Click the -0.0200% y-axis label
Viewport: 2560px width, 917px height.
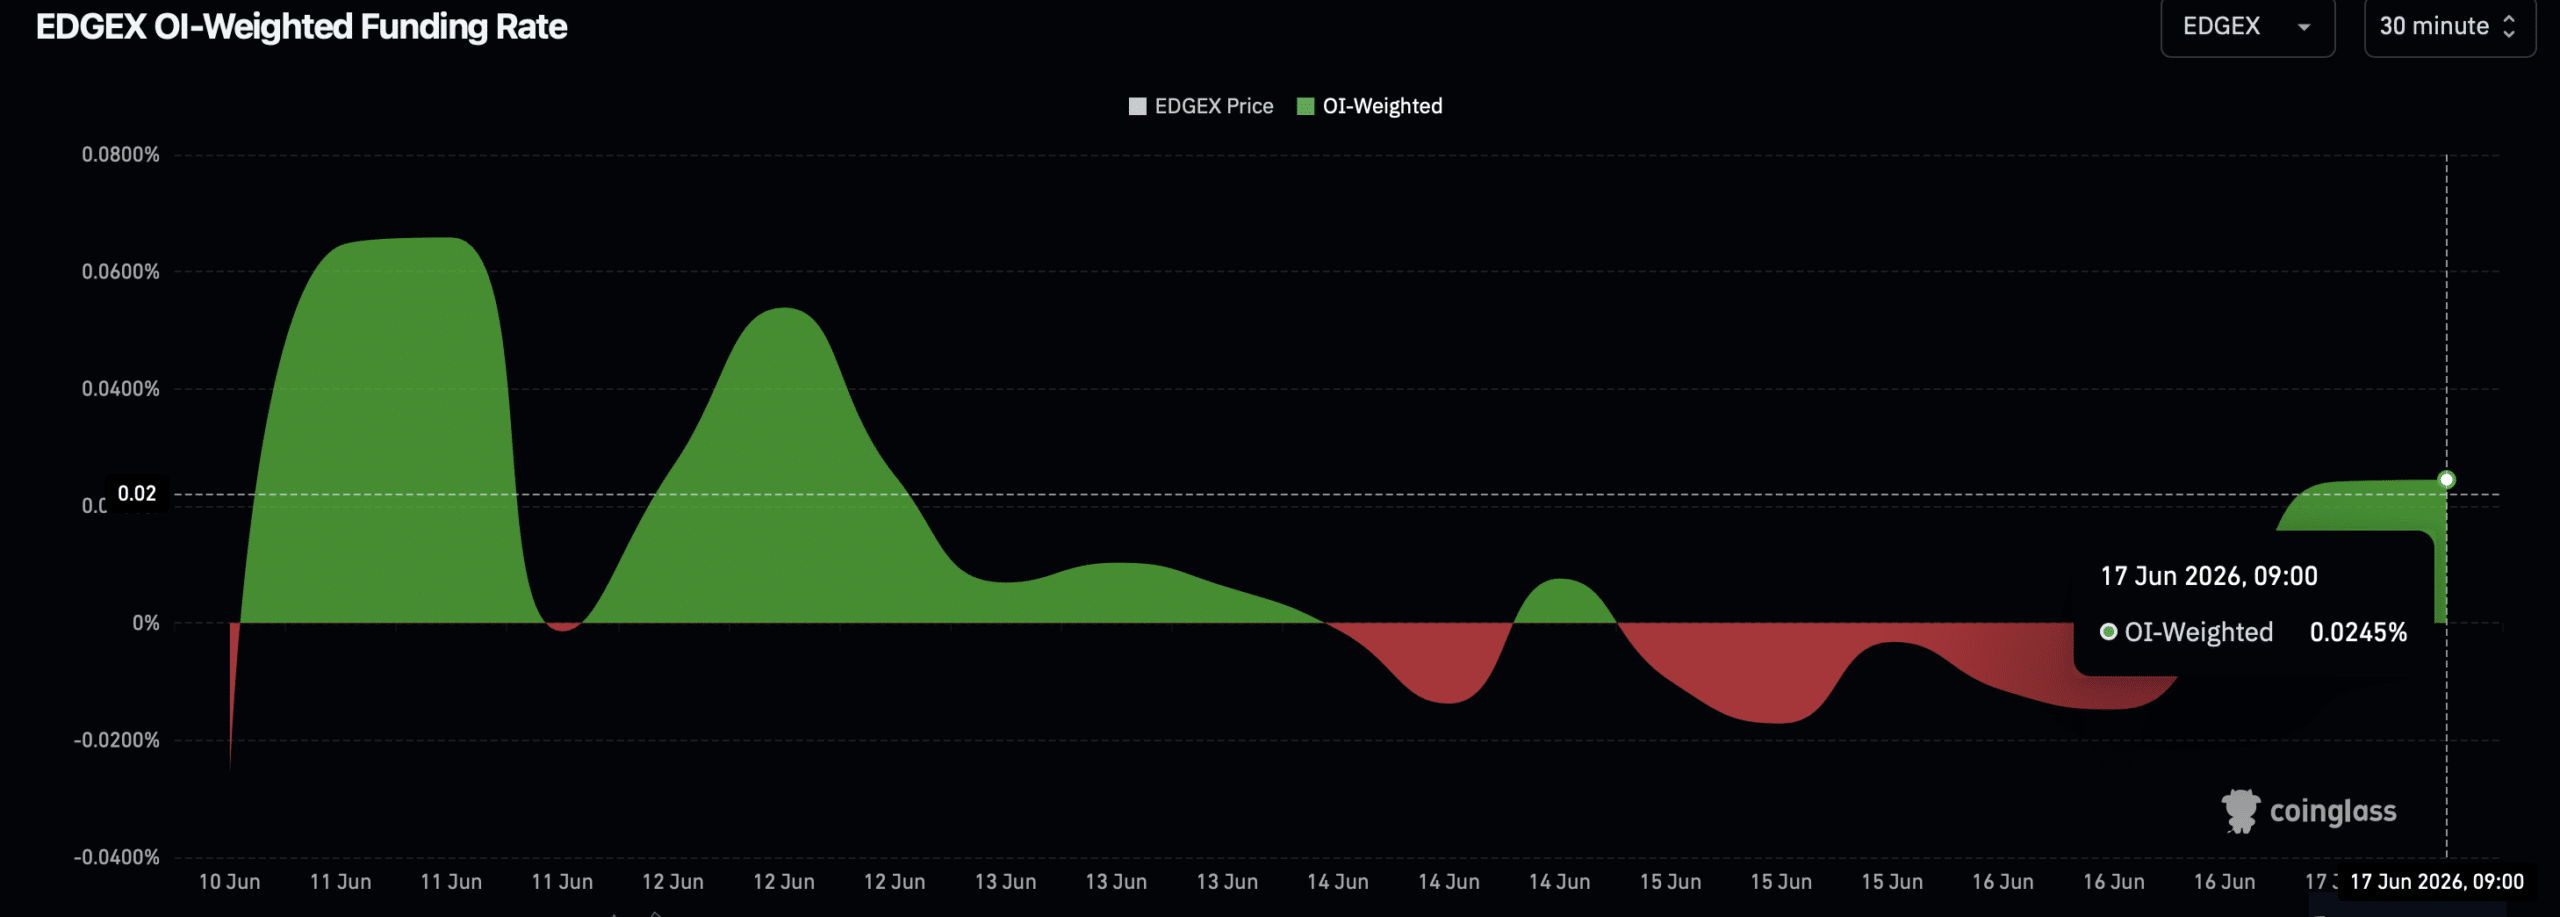[117, 740]
